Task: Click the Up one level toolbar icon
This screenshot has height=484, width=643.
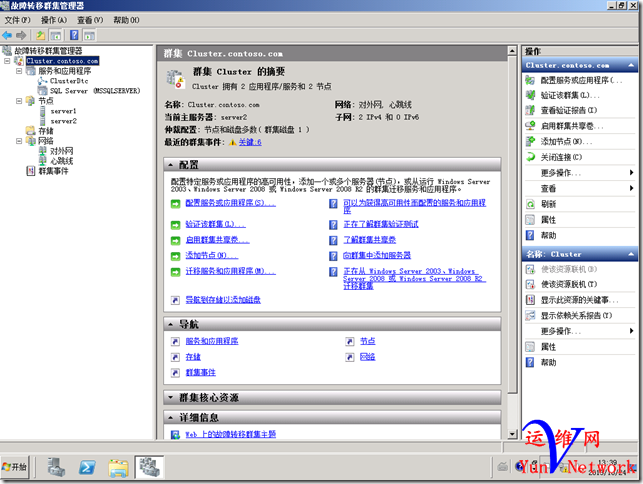Action: tap(41, 35)
